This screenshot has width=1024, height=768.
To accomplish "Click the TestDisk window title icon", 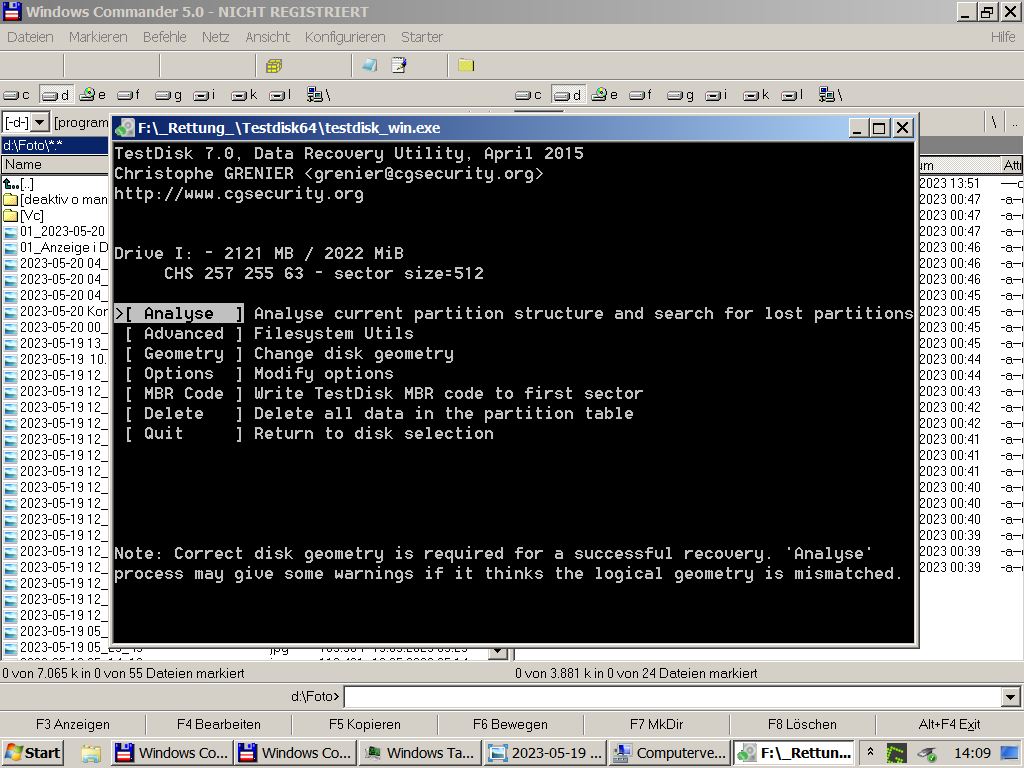I will 125,128.
